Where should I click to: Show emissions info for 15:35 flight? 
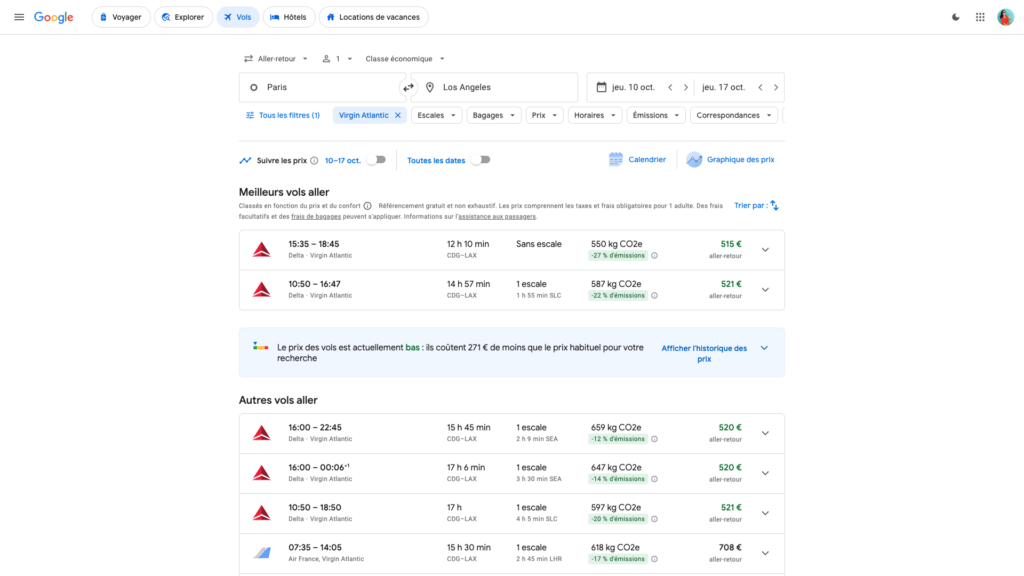tap(654, 255)
